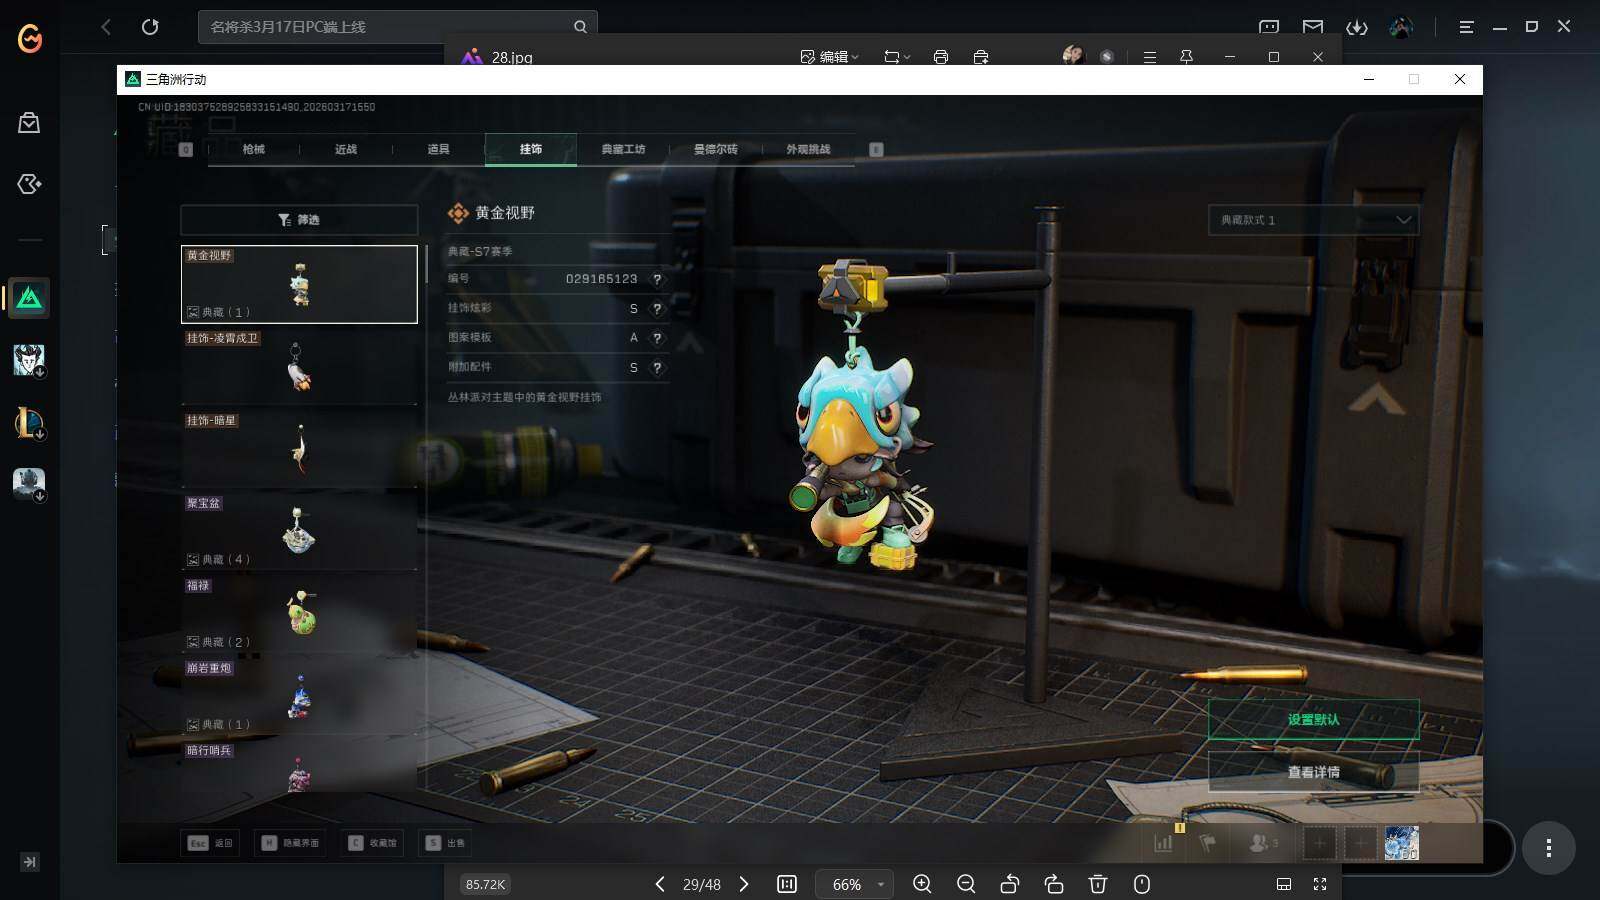Switch to the 外观挑战 tab
Image resolution: width=1600 pixels, height=900 pixels.
click(x=808, y=149)
